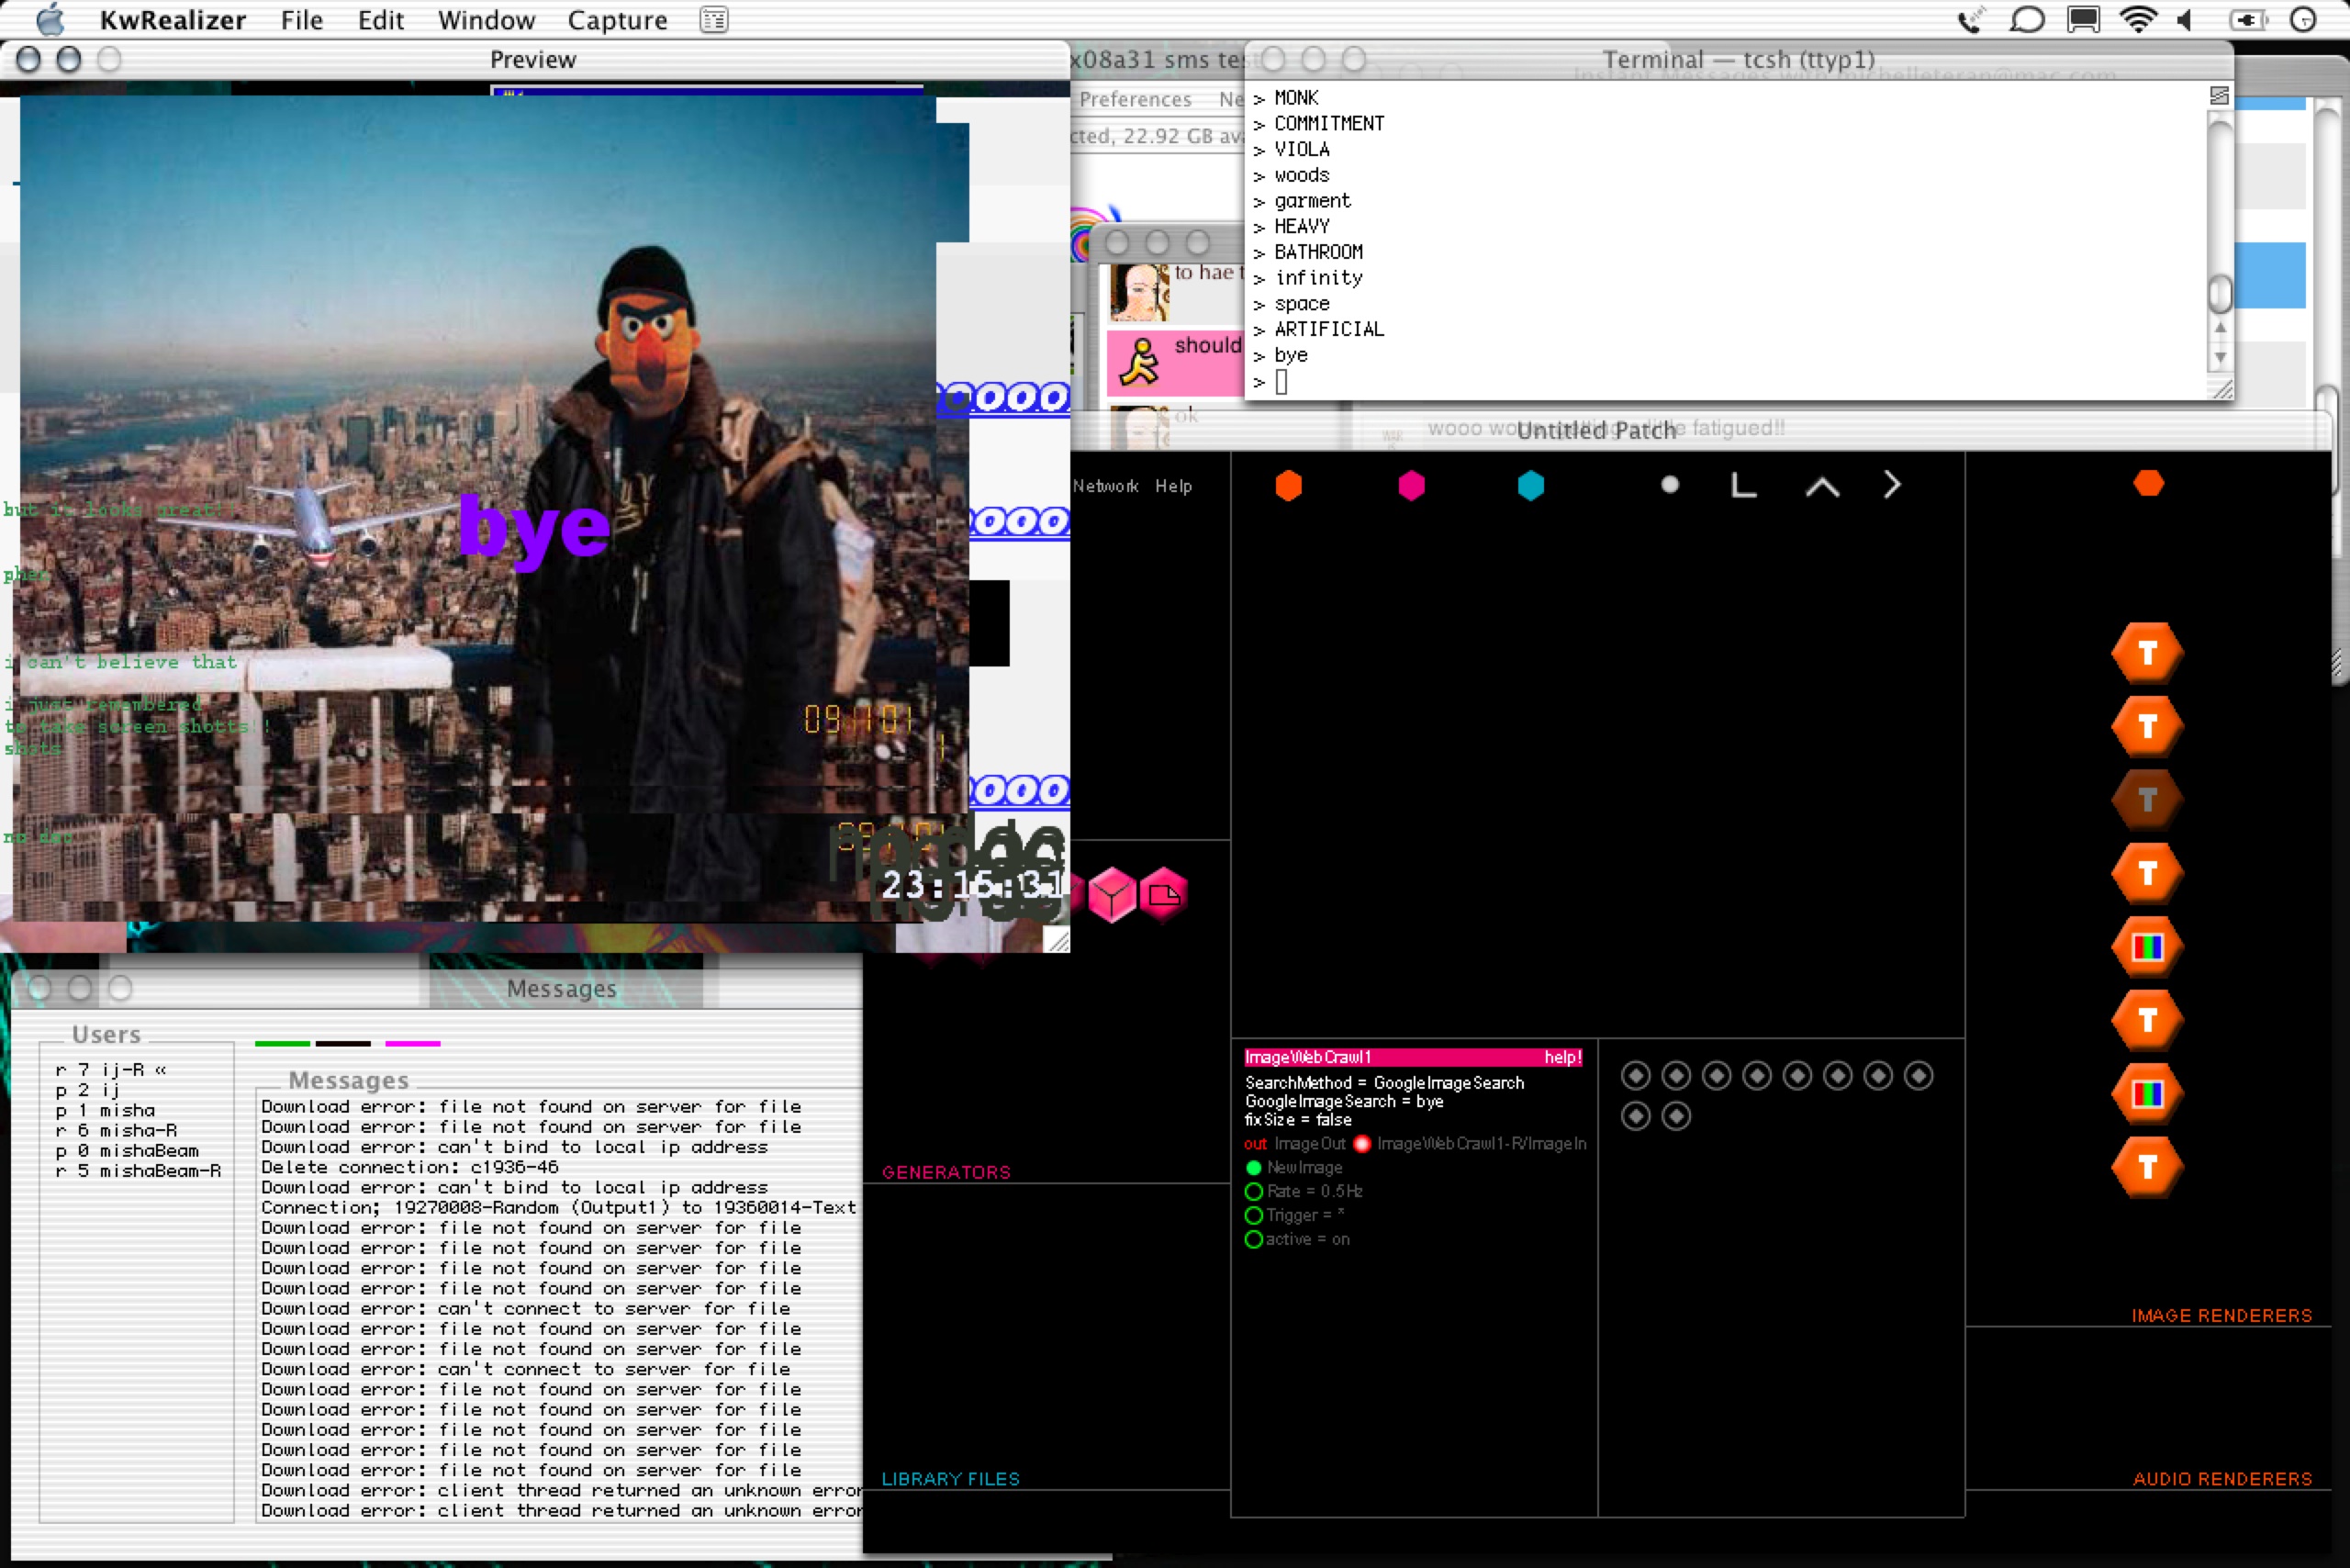Image resolution: width=2350 pixels, height=1568 pixels.
Task: Open the Help menu in the patch window
Action: pyautogui.click(x=1173, y=486)
